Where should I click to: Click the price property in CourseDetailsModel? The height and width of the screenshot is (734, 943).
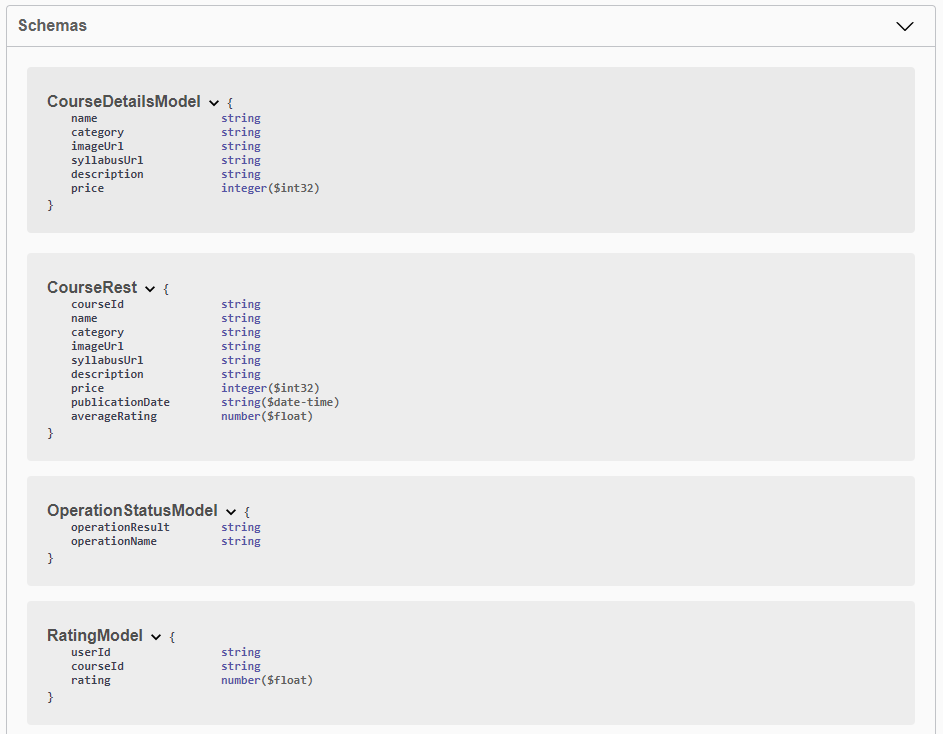(x=87, y=187)
